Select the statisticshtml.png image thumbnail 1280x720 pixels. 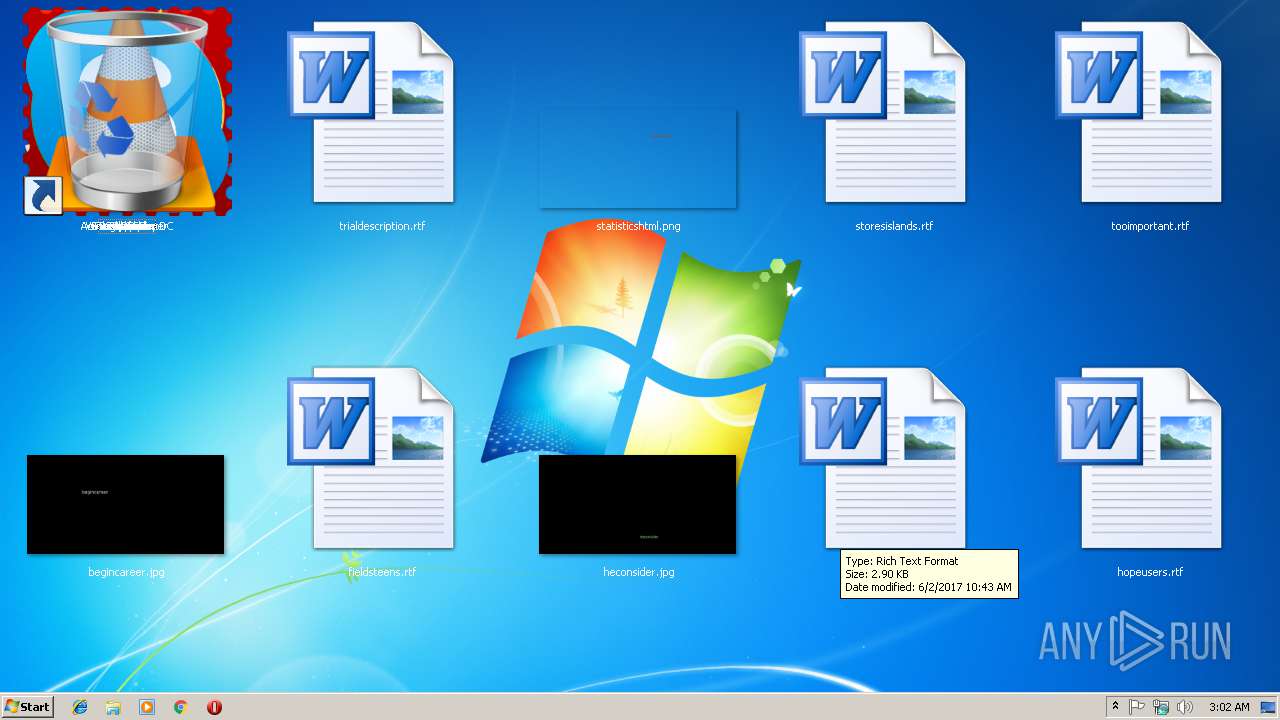tap(638, 159)
